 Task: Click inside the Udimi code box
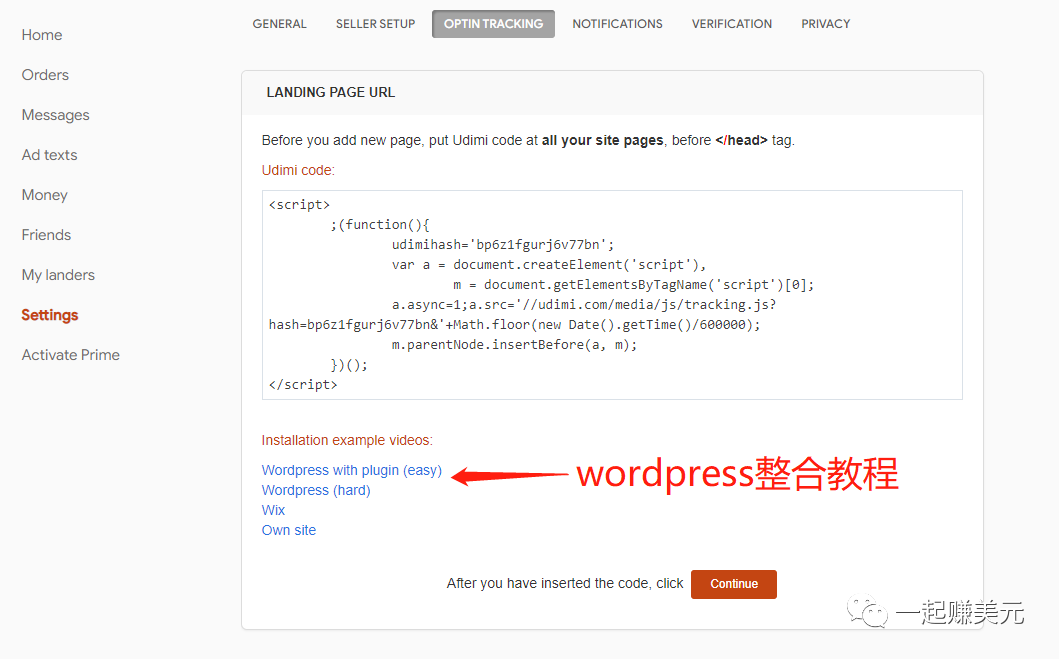tap(612, 294)
